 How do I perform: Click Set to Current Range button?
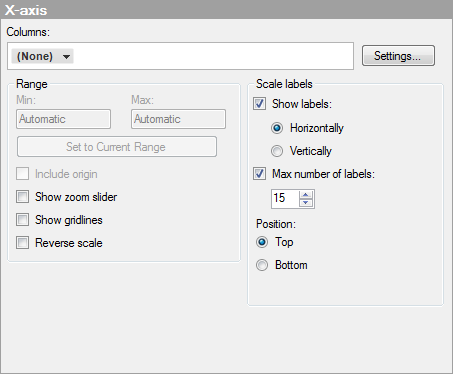(117, 147)
